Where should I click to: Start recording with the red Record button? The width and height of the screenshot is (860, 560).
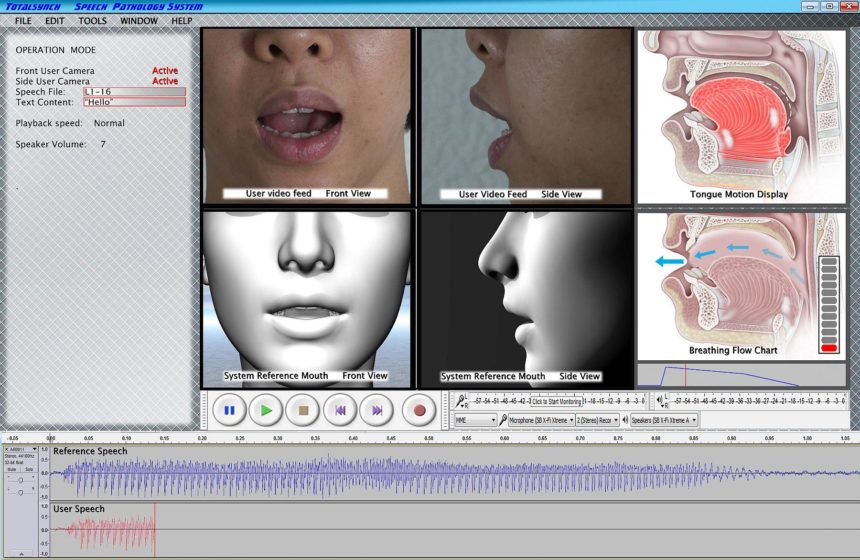pos(420,410)
